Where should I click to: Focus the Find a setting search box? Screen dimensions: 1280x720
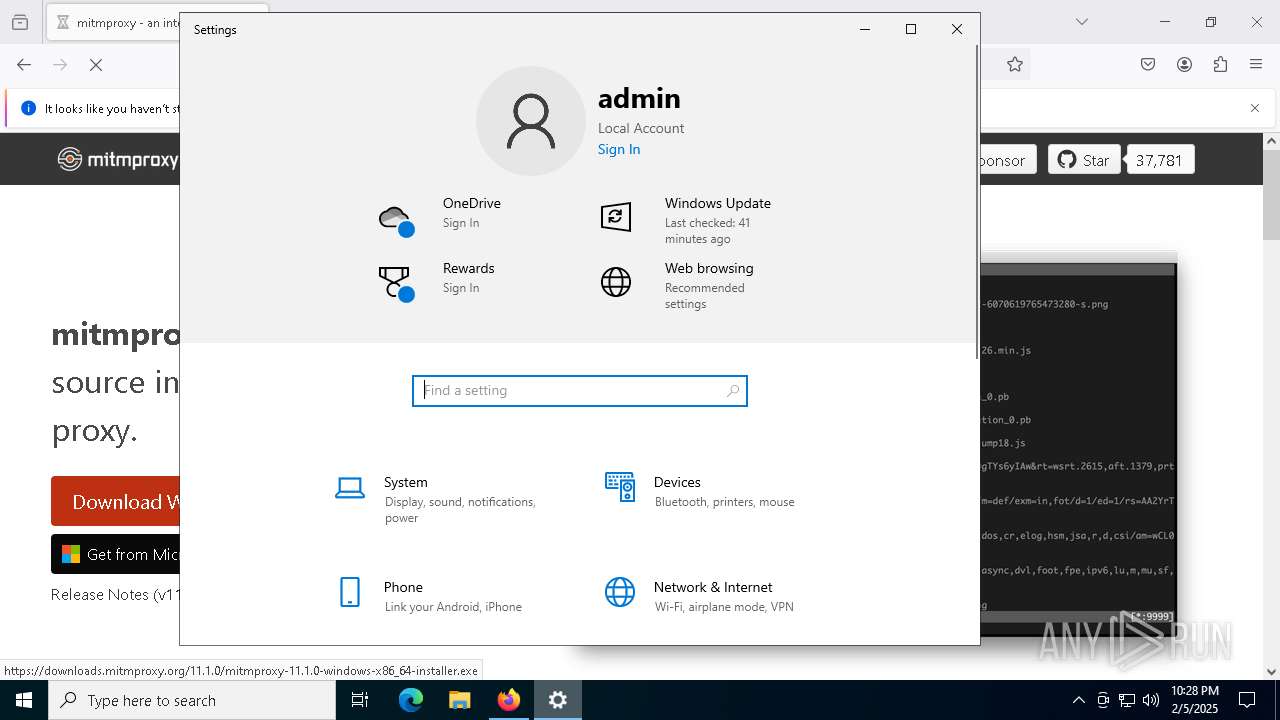click(x=580, y=391)
